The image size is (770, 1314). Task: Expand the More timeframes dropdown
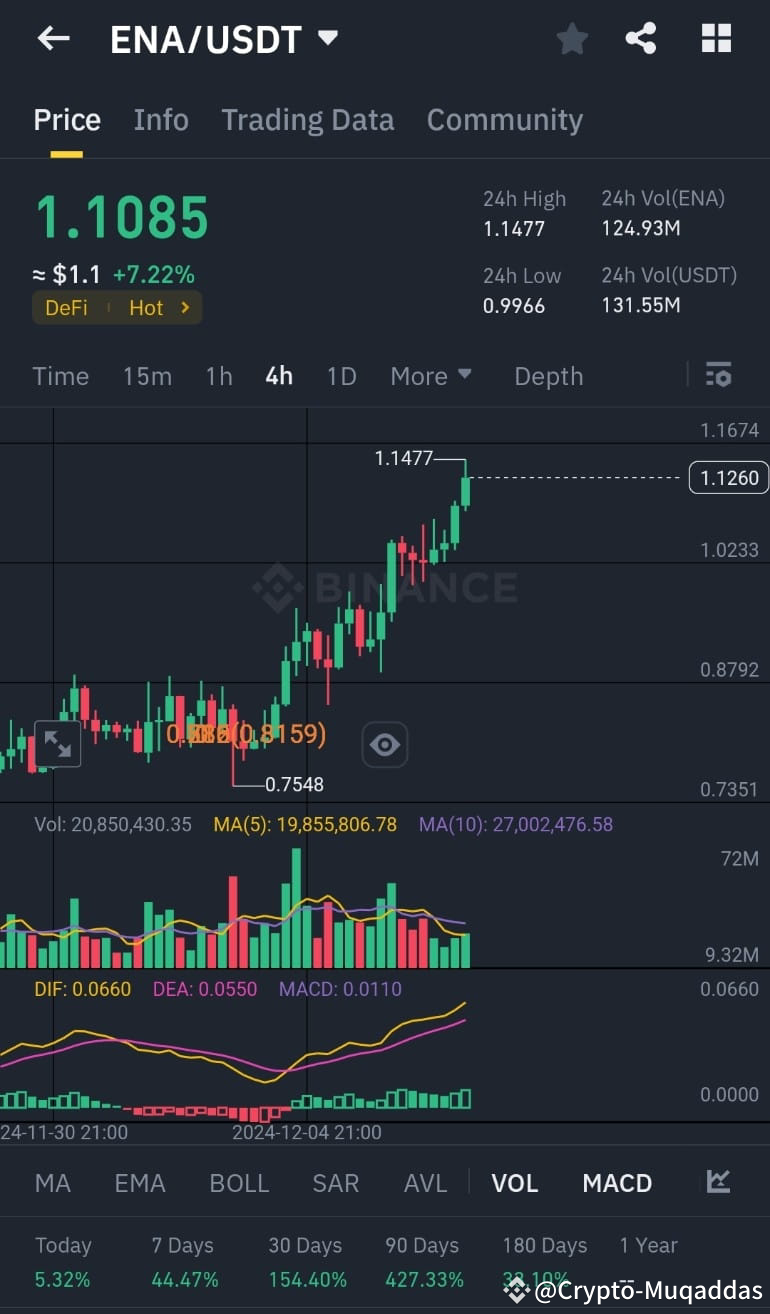[430, 375]
